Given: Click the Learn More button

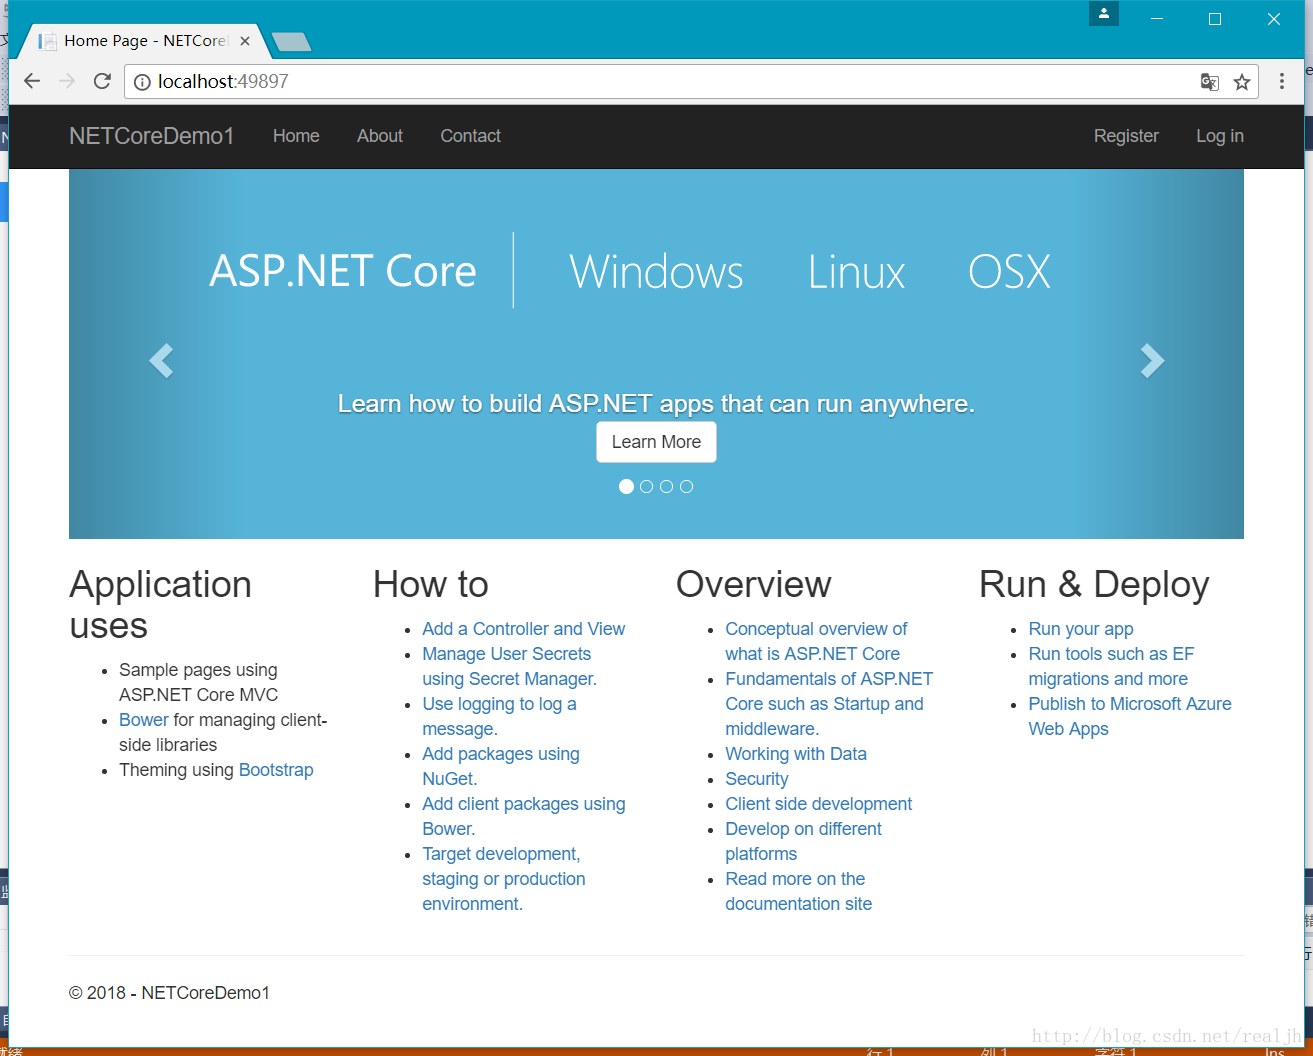Looking at the screenshot, I should [656, 442].
